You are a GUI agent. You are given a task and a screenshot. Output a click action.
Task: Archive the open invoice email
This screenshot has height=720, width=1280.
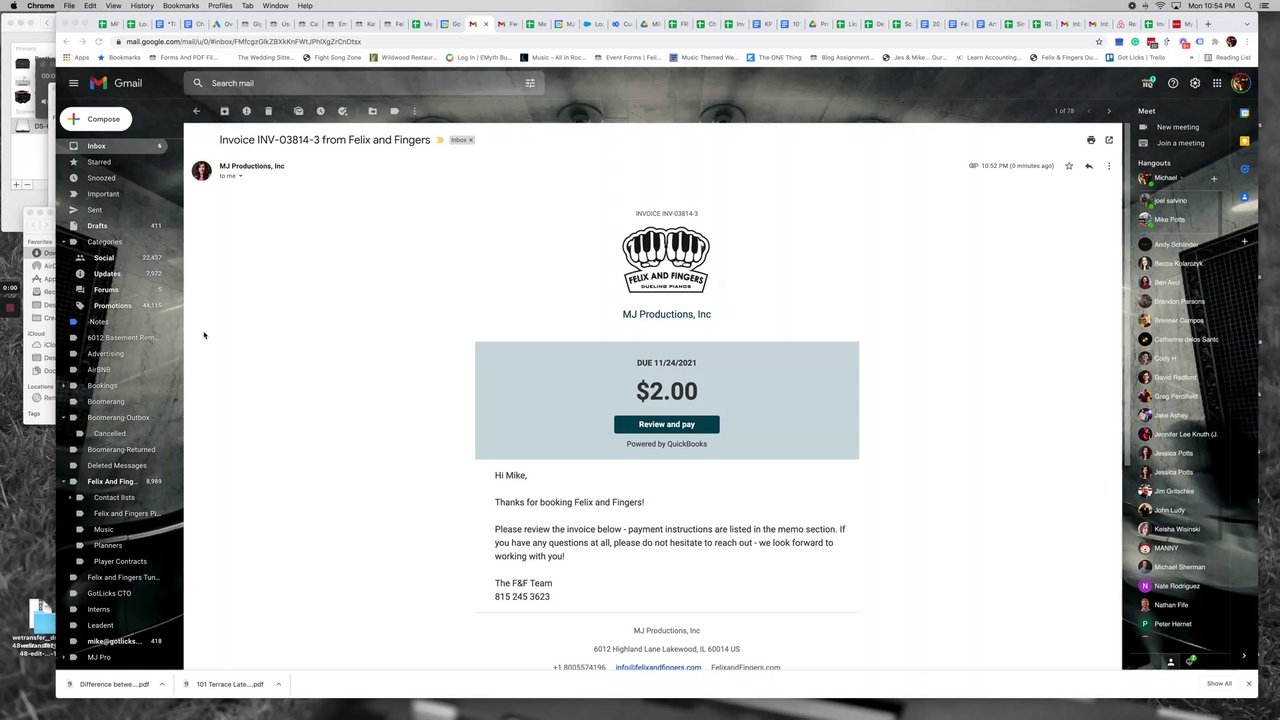click(224, 111)
